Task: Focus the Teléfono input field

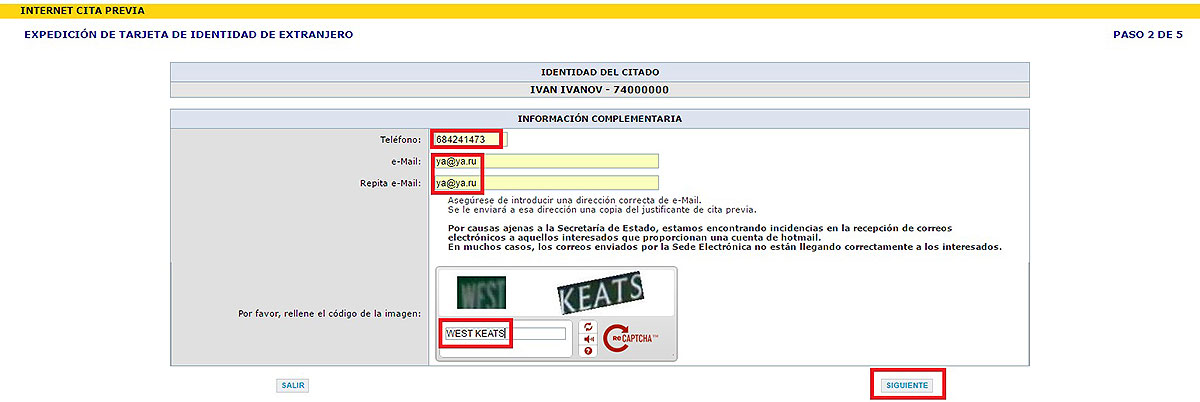Action: click(x=470, y=139)
